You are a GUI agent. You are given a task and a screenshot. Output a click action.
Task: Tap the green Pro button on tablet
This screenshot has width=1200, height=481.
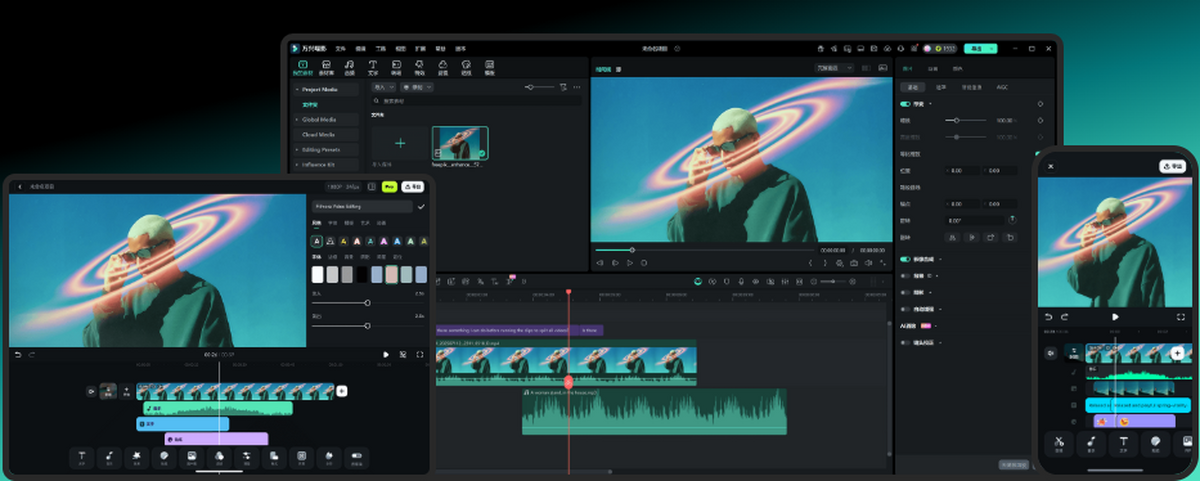[388, 186]
